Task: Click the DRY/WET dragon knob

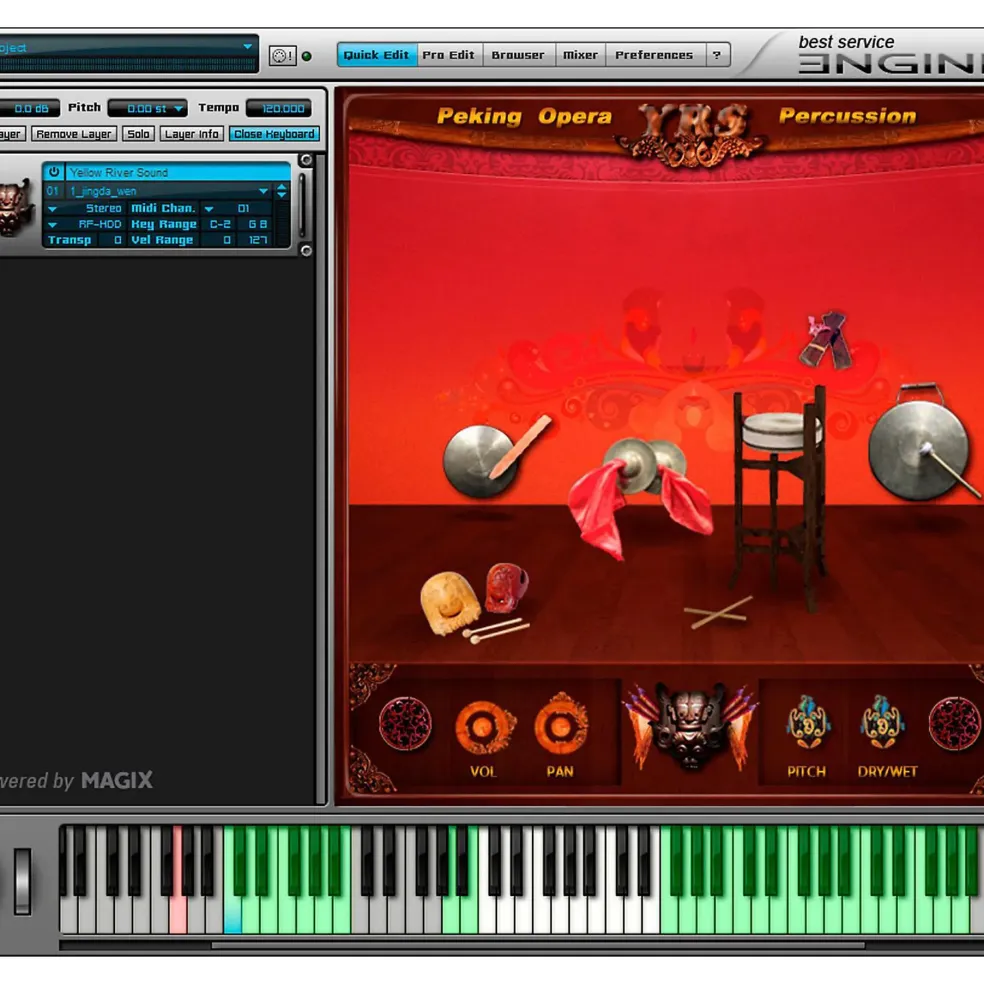Action: [x=882, y=723]
